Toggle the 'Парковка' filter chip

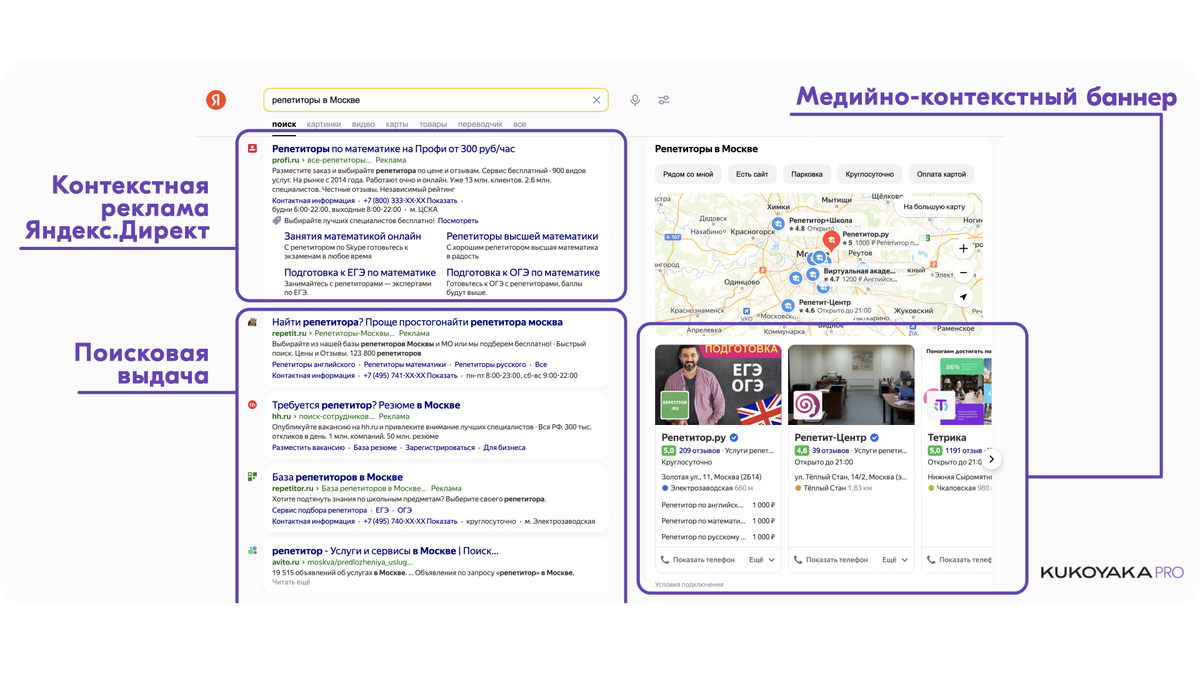806,174
